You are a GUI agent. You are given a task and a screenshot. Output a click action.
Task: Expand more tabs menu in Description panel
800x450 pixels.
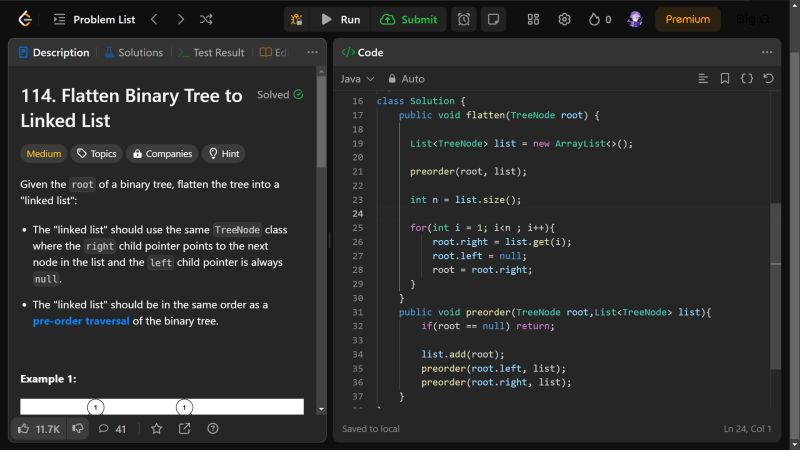click(312, 52)
